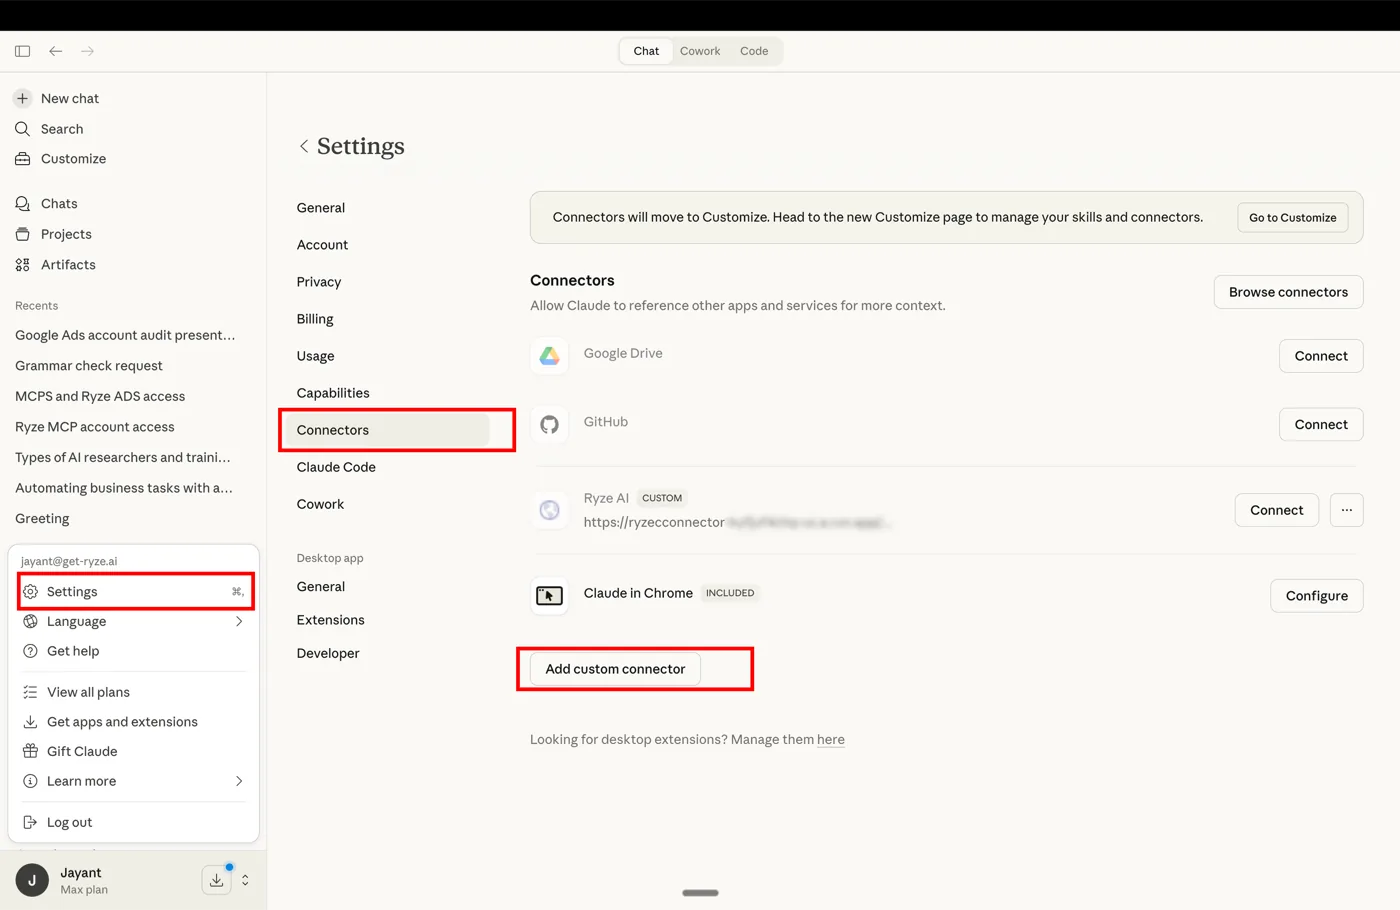Open 'MCPS and Ryze ADS access' chat
This screenshot has width=1400, height=910.
point(100,396)
